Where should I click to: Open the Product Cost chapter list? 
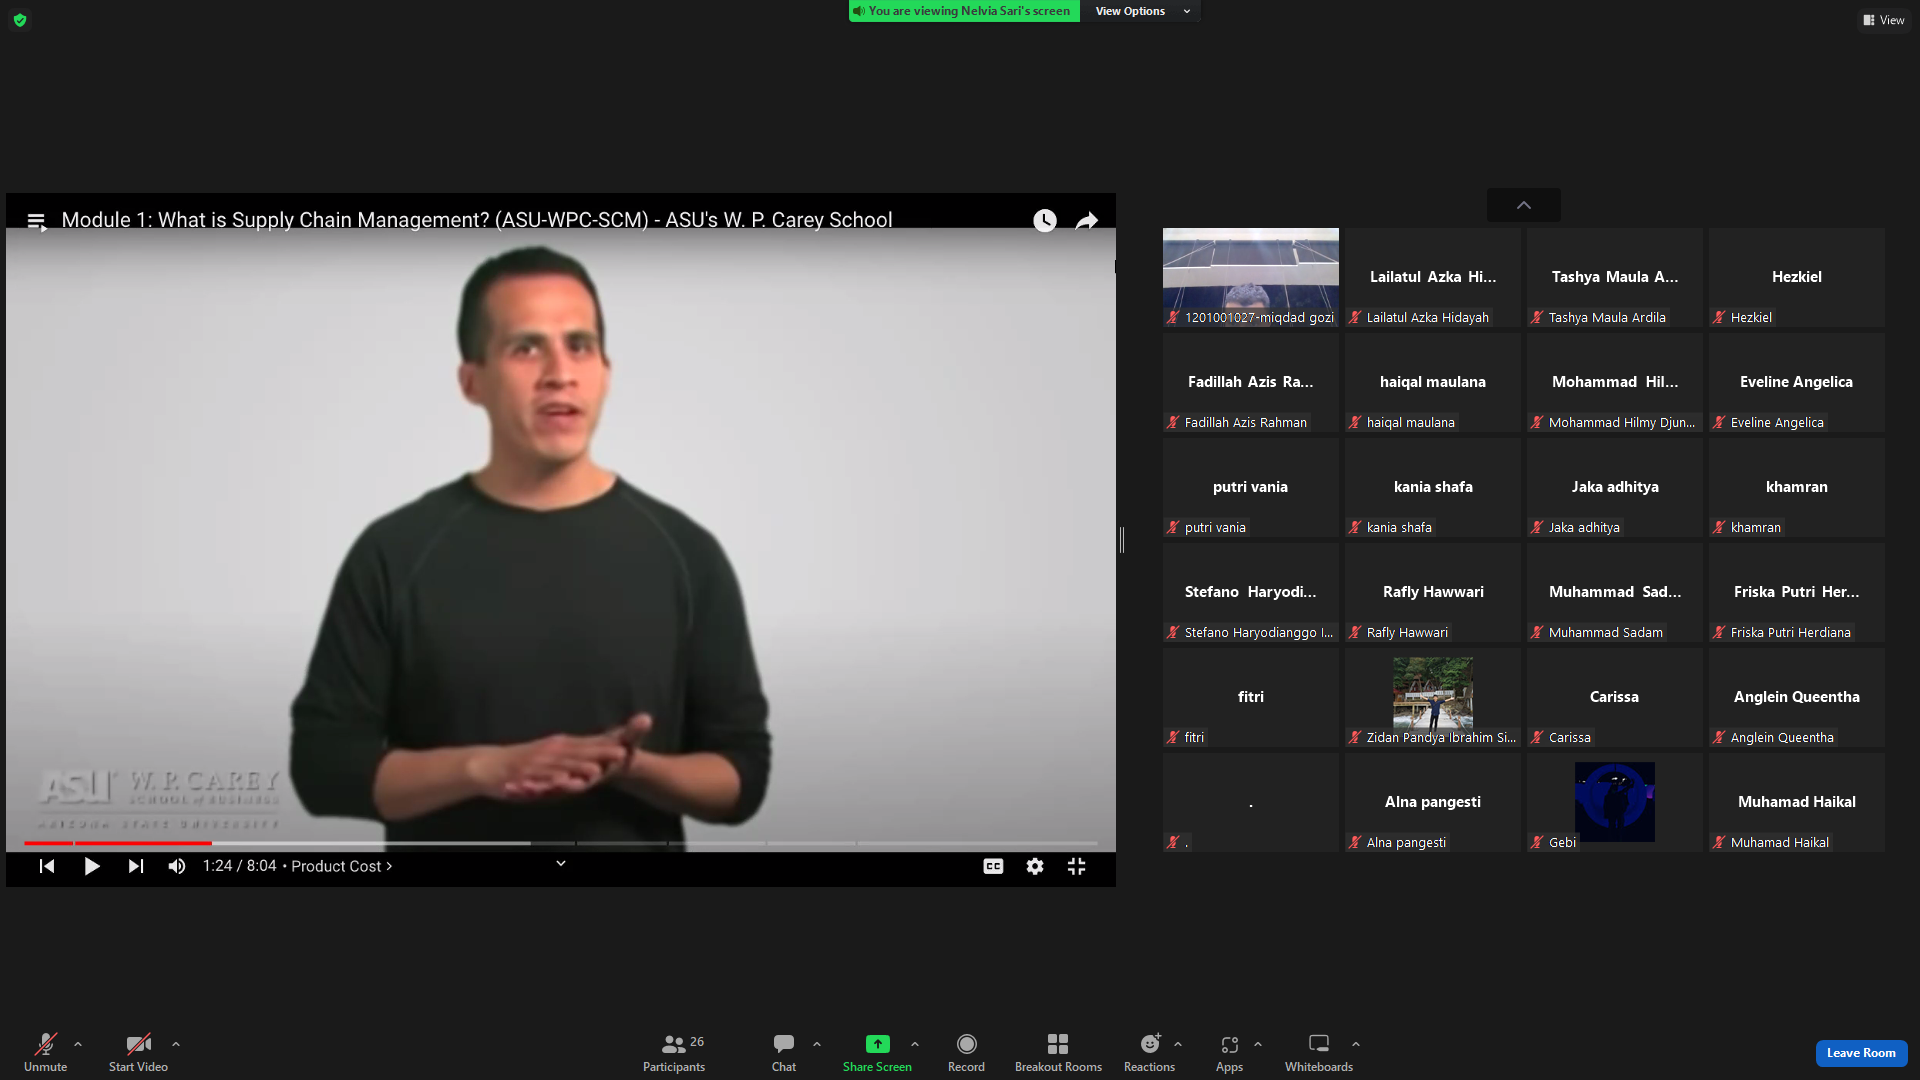tap(342, 866)
